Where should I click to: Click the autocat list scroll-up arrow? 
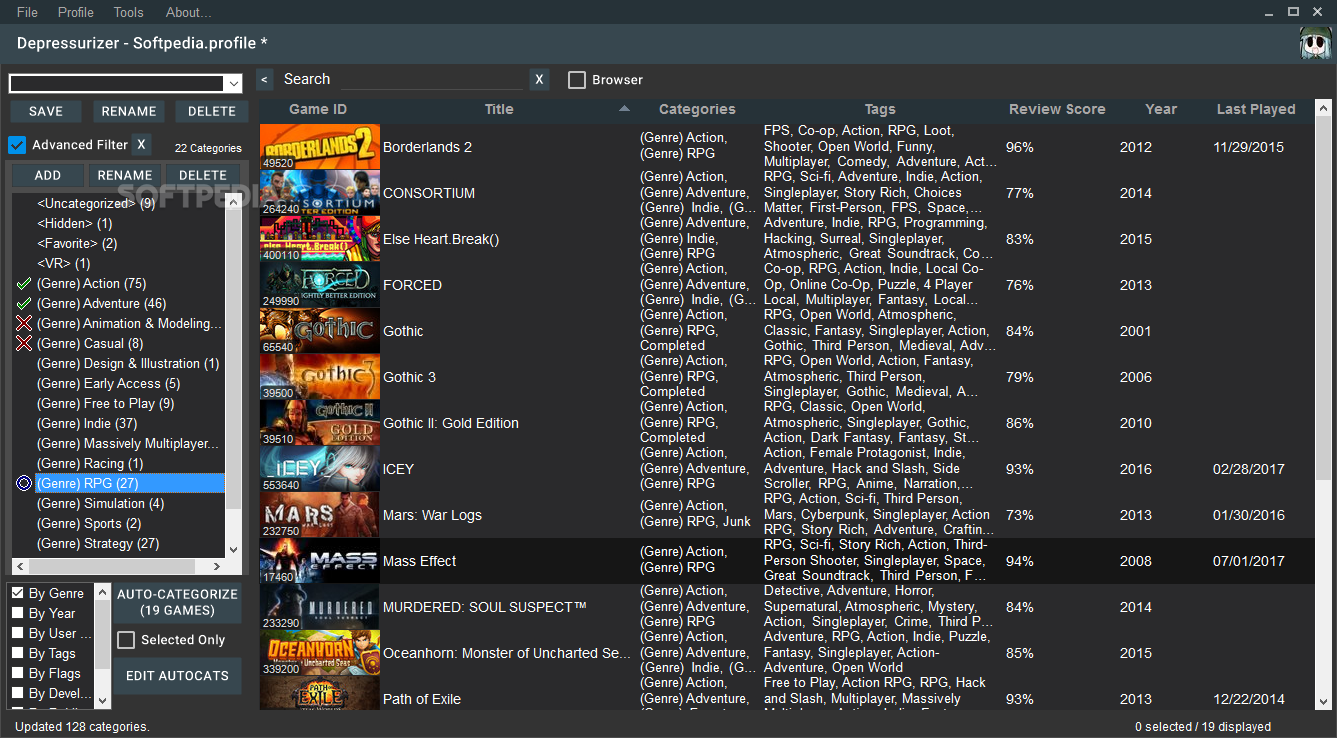(x=102, y=592)
